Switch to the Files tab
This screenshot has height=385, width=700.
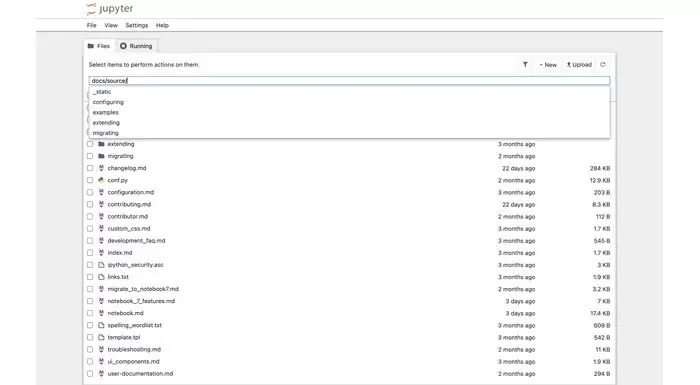pyautogui.click(x=99, y=46)
